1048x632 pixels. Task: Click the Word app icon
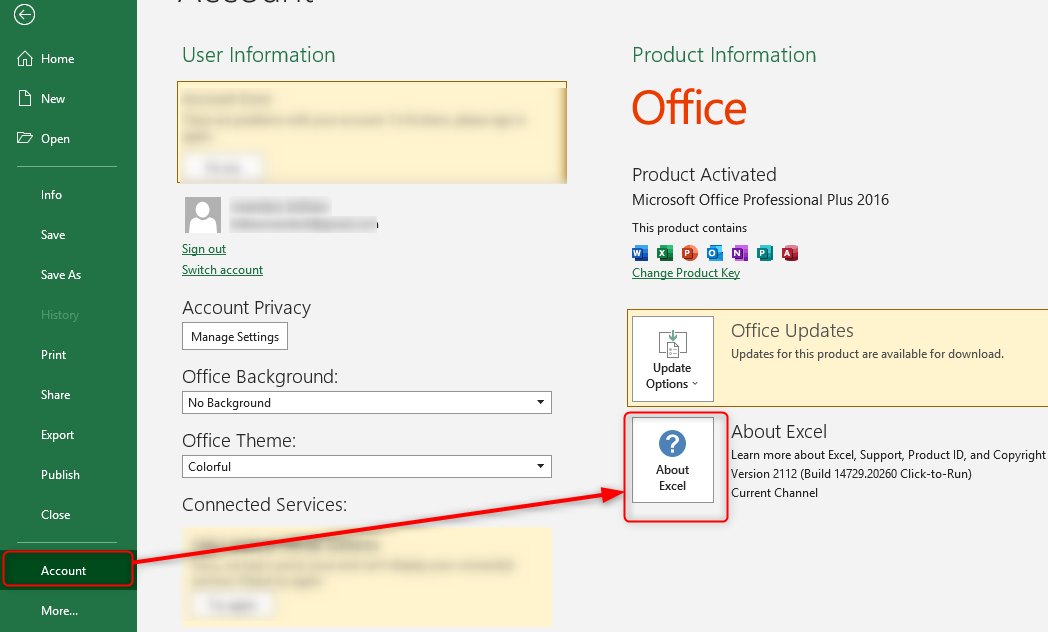tap(640, 253)
